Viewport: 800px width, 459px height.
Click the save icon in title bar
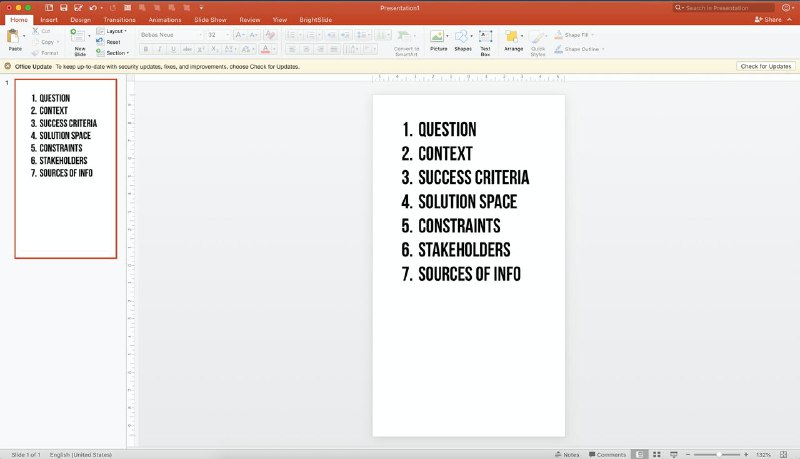click(x=63, y=8)
